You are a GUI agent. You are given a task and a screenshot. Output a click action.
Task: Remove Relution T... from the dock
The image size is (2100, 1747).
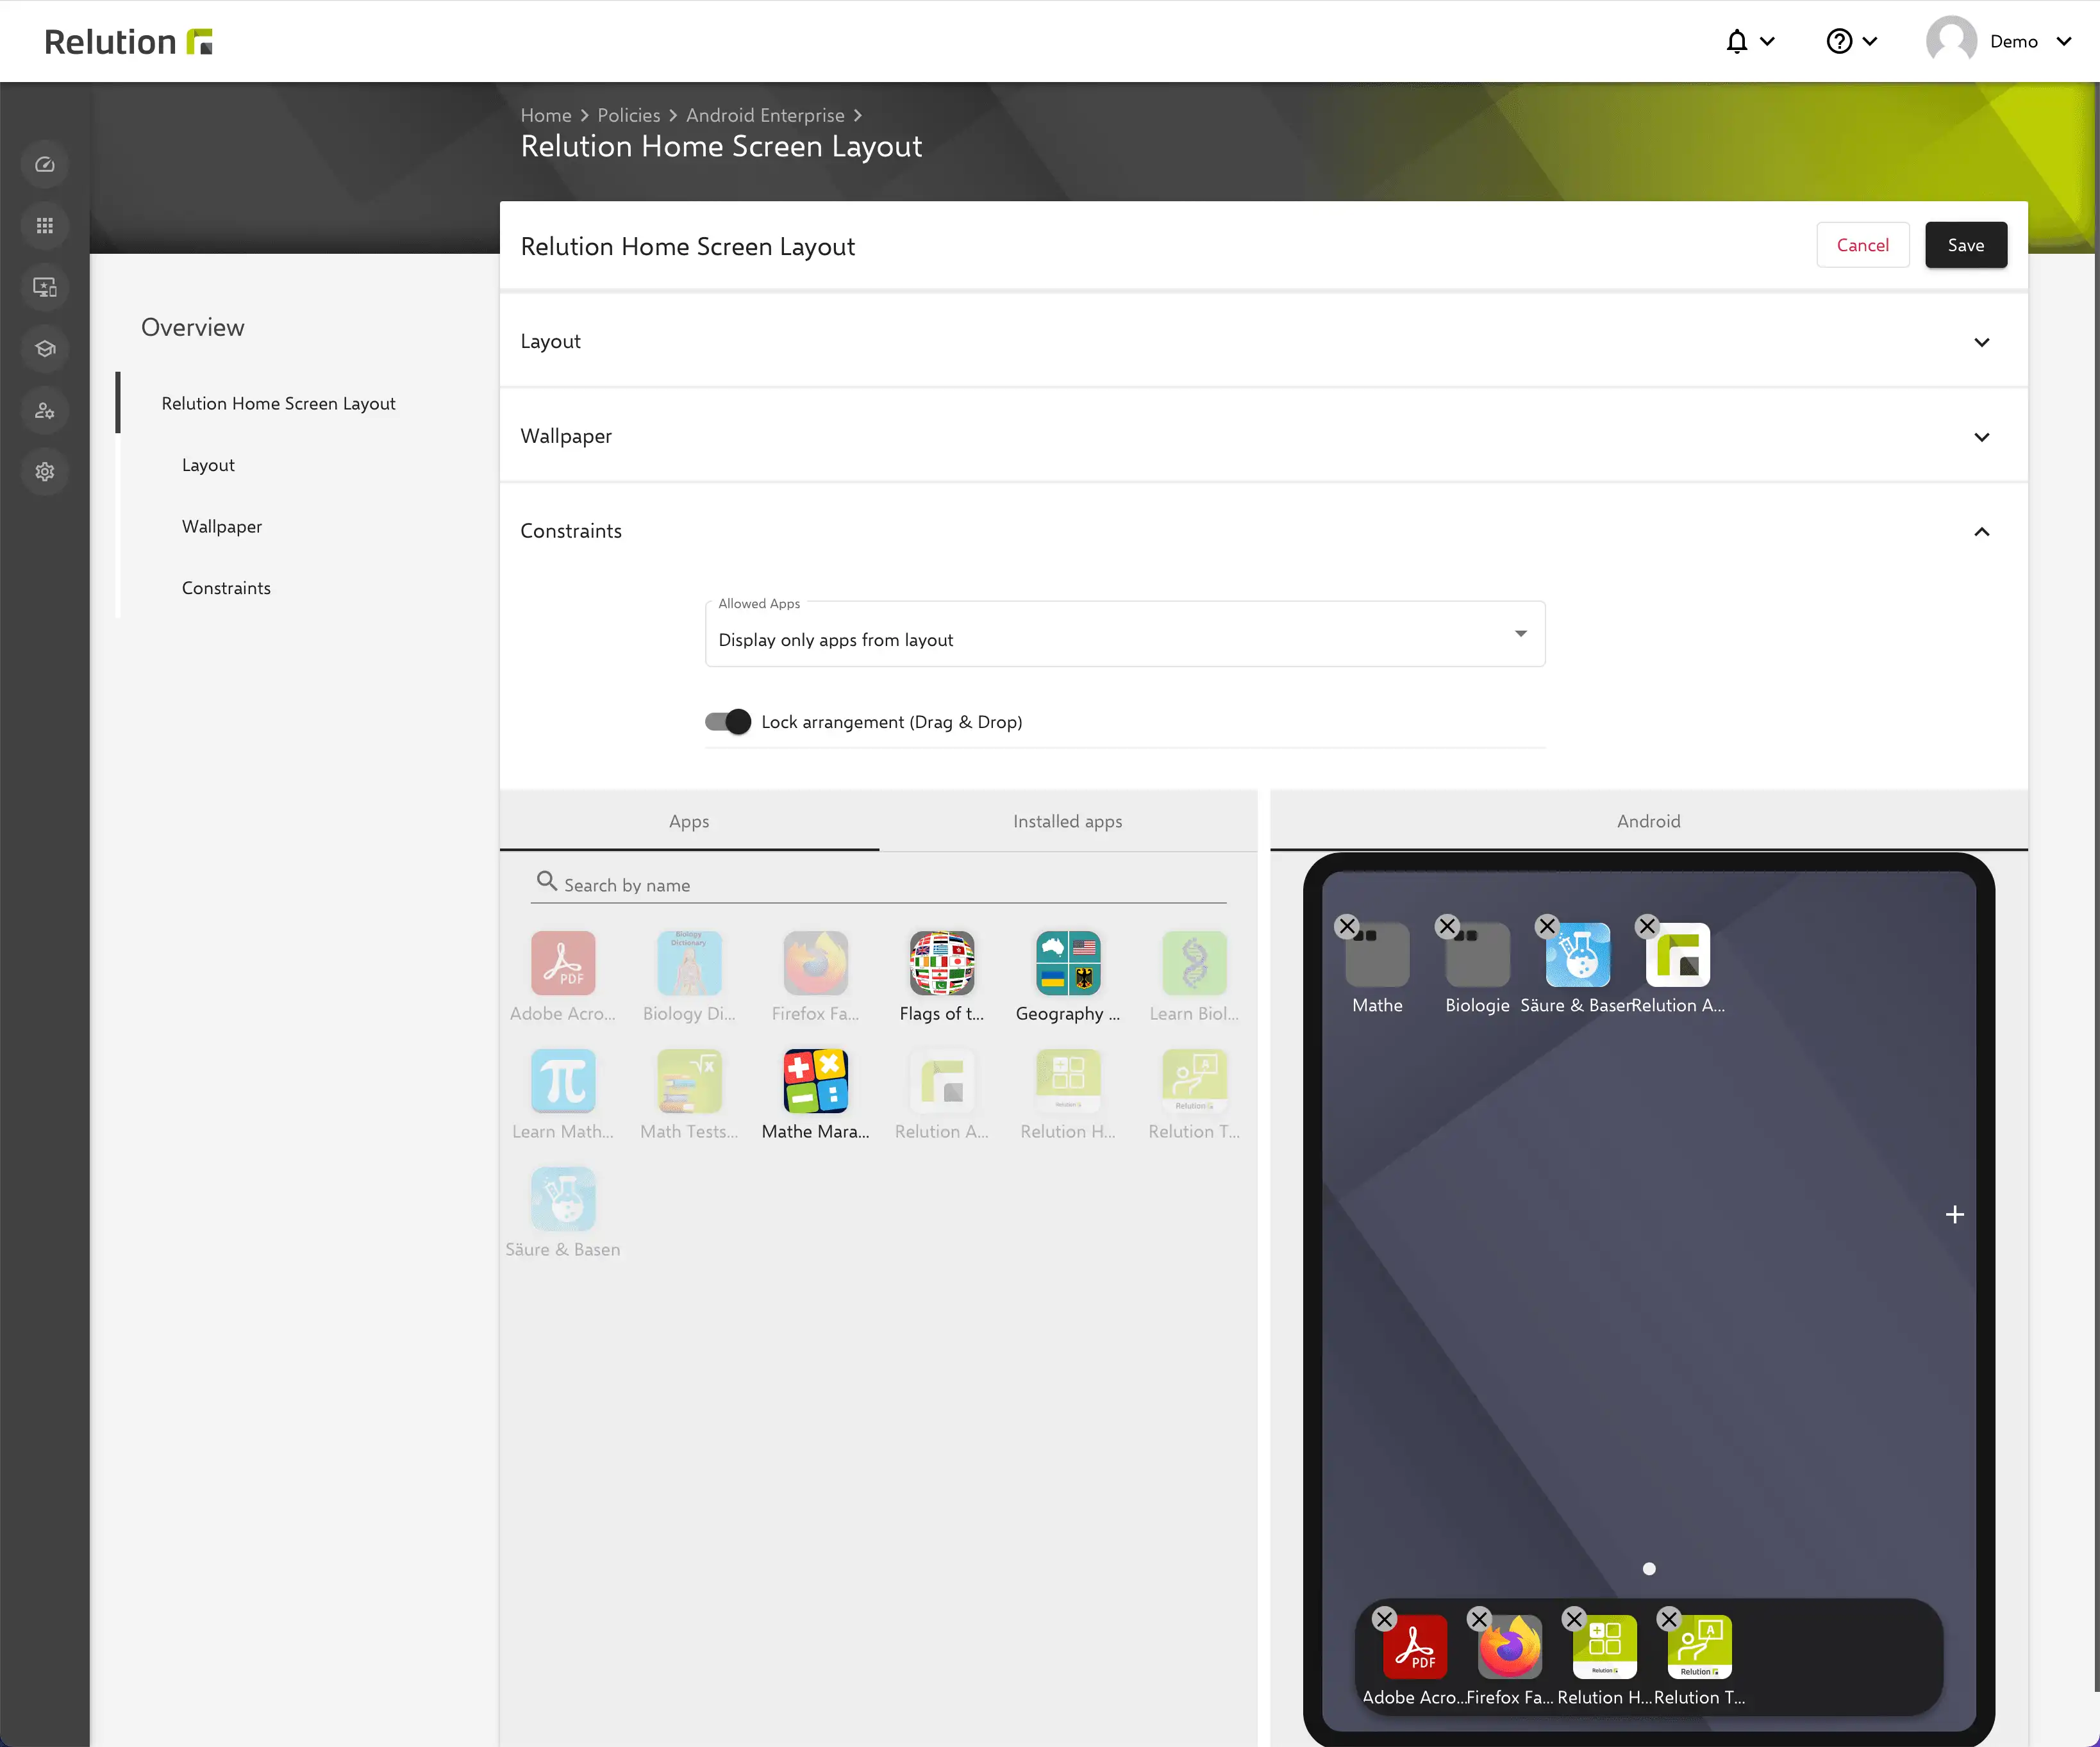point(1669,1619)
